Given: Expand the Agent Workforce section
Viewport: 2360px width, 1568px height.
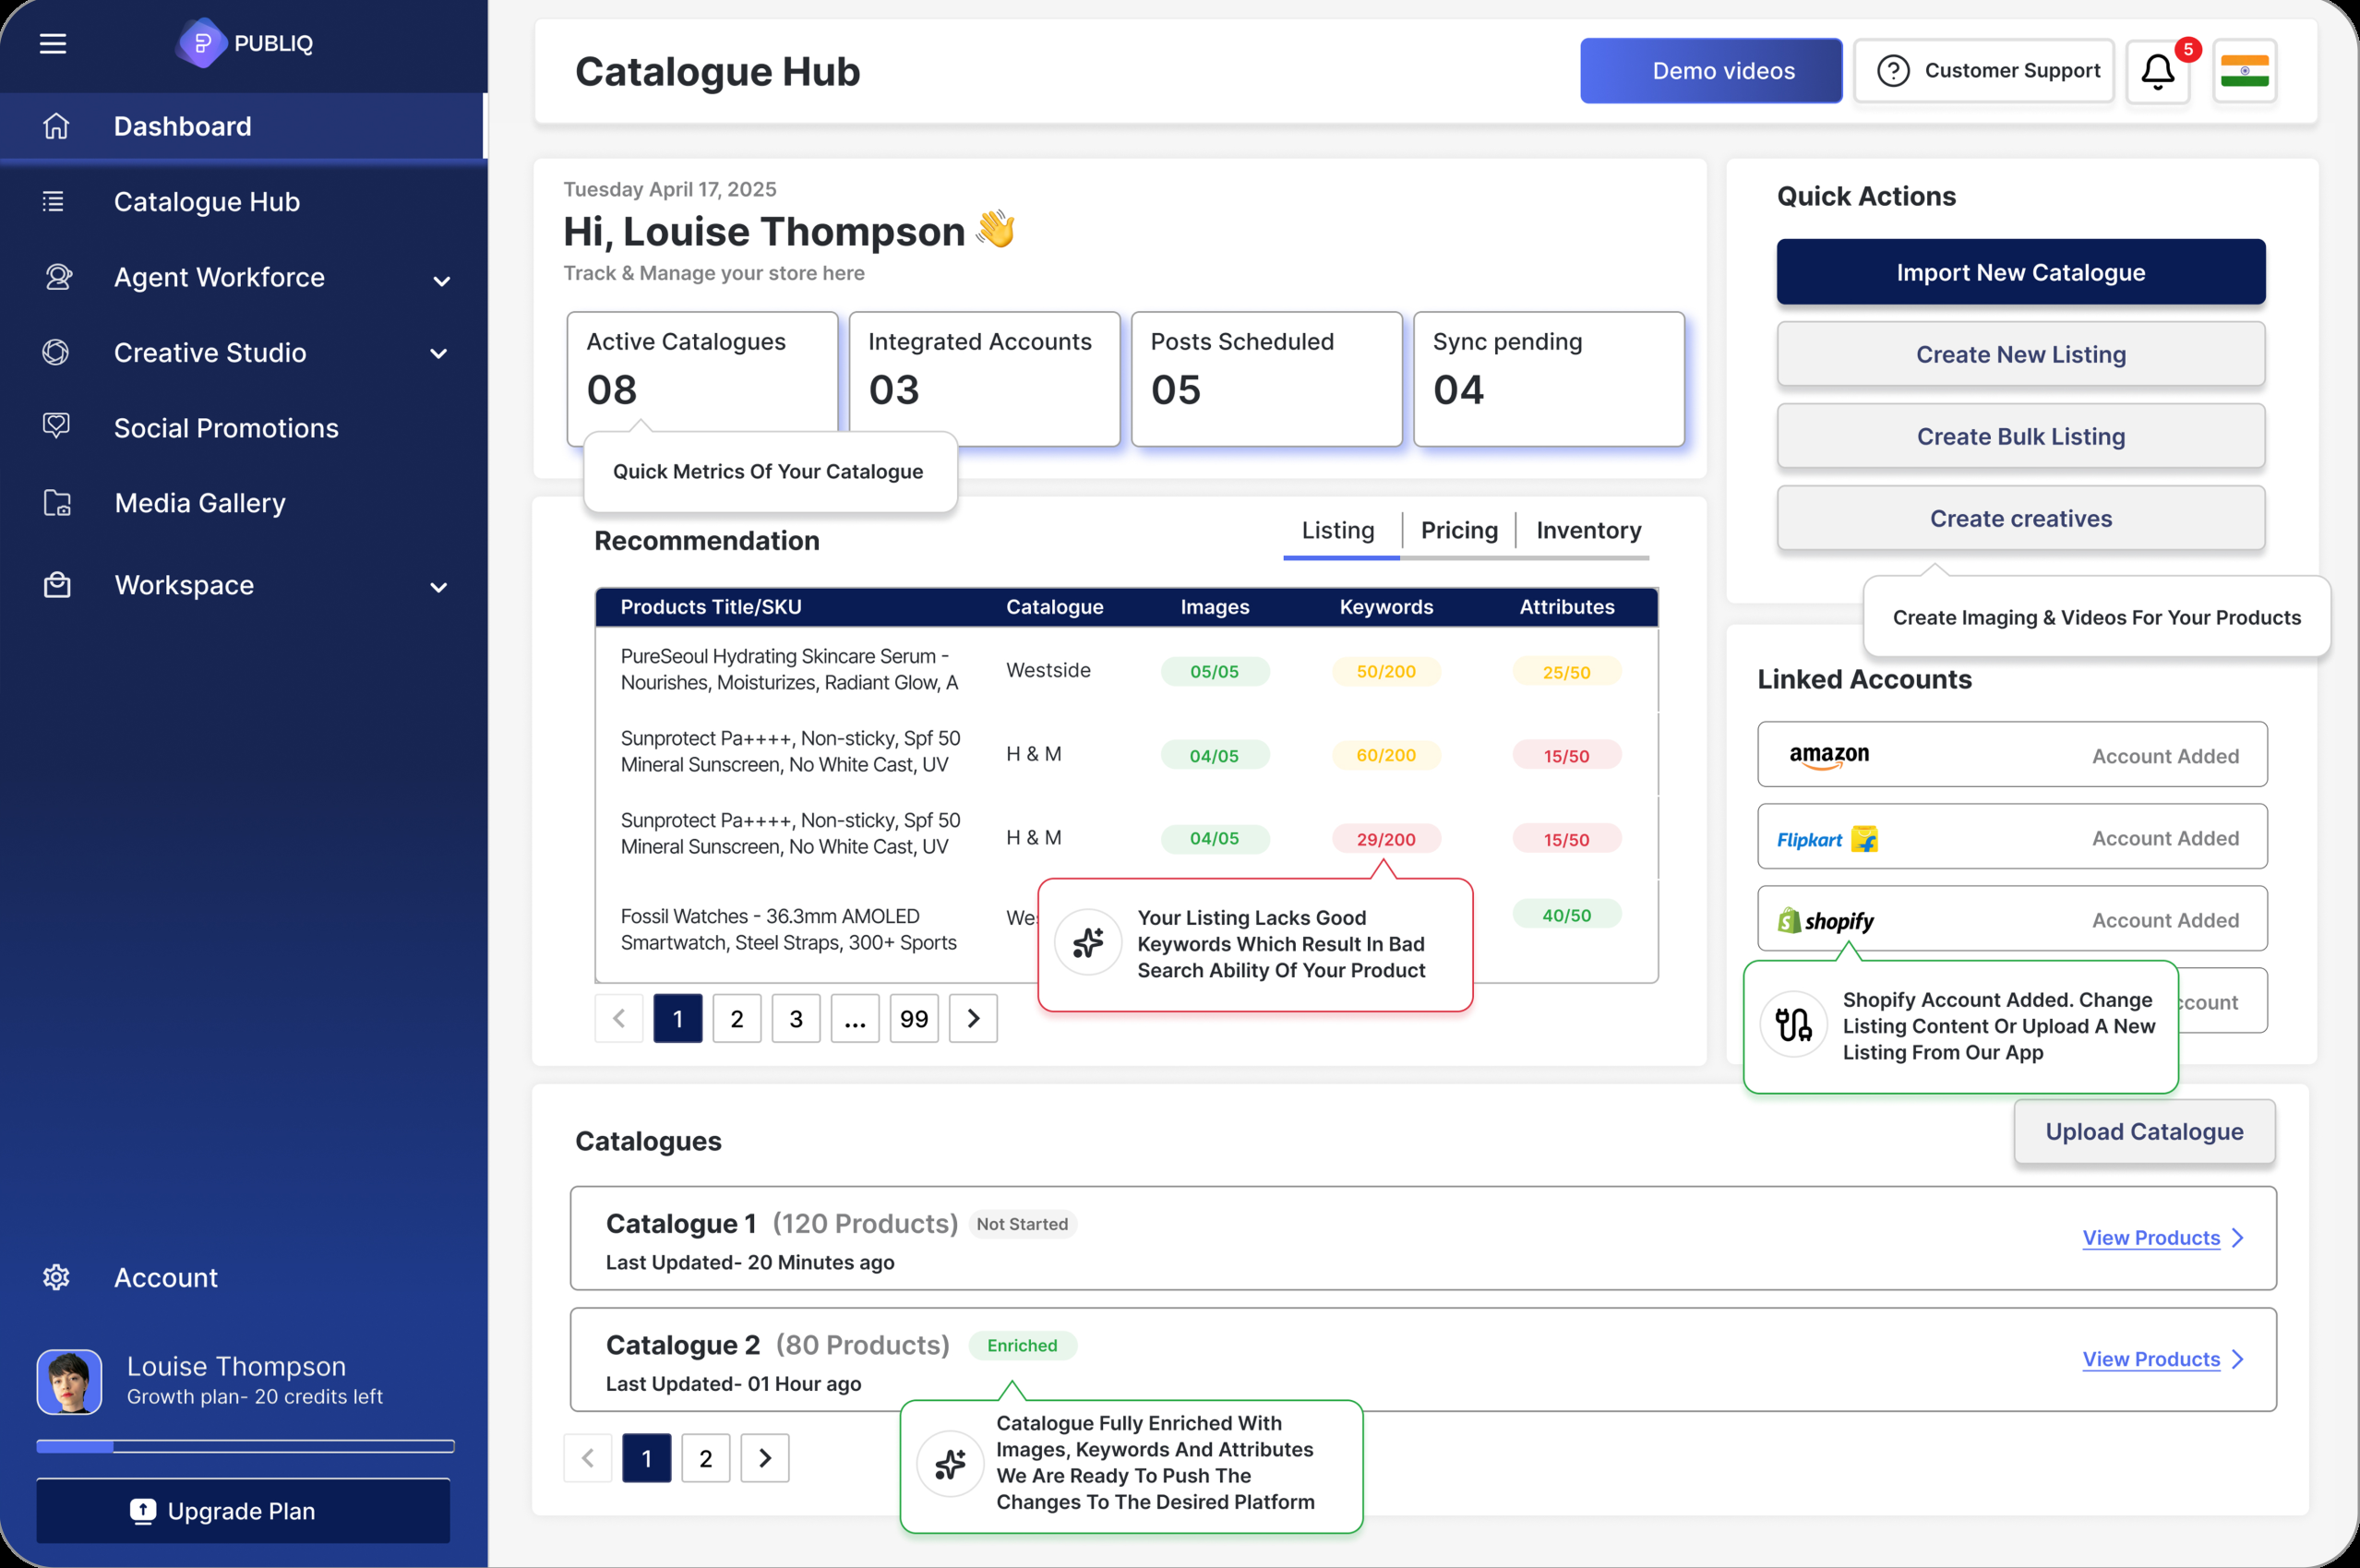Looking at the screenshot, I should (x=443, y=281).
